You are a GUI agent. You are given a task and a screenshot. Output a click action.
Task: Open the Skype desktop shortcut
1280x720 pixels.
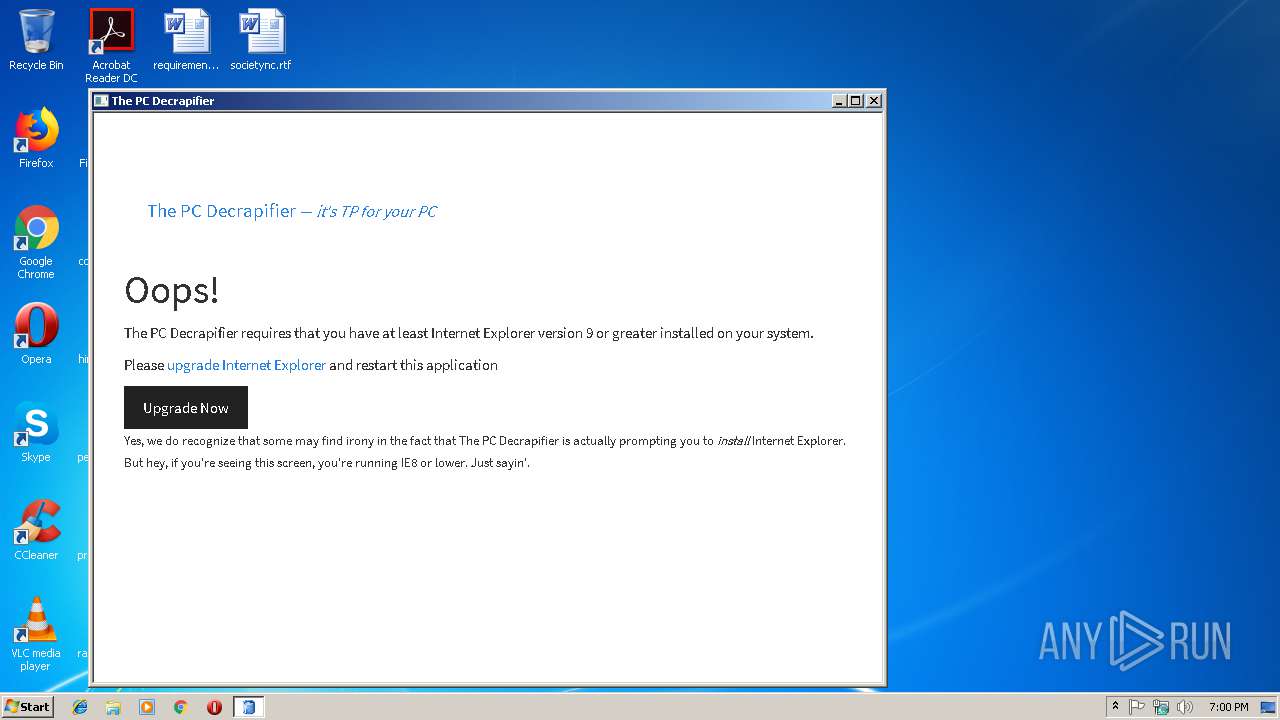tap(36, 432)
